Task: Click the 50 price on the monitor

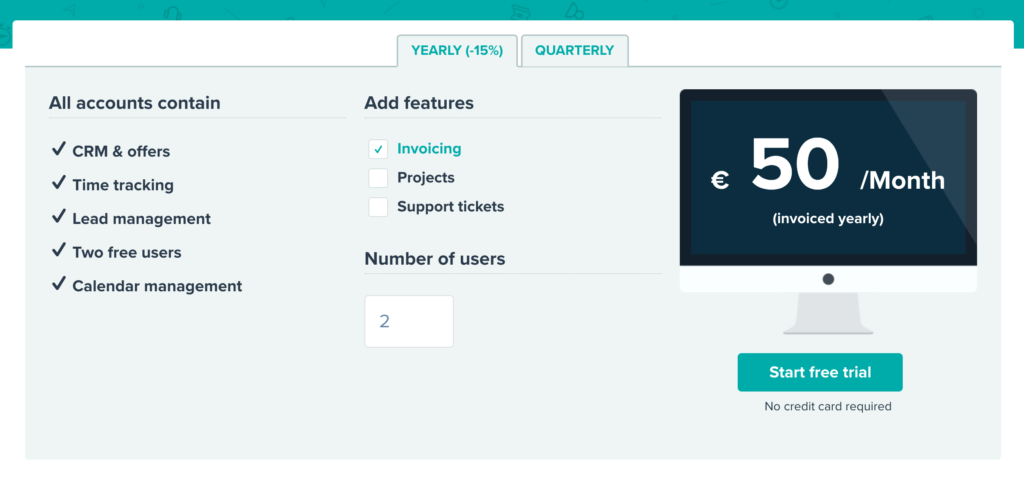Action: pos(795,165)
